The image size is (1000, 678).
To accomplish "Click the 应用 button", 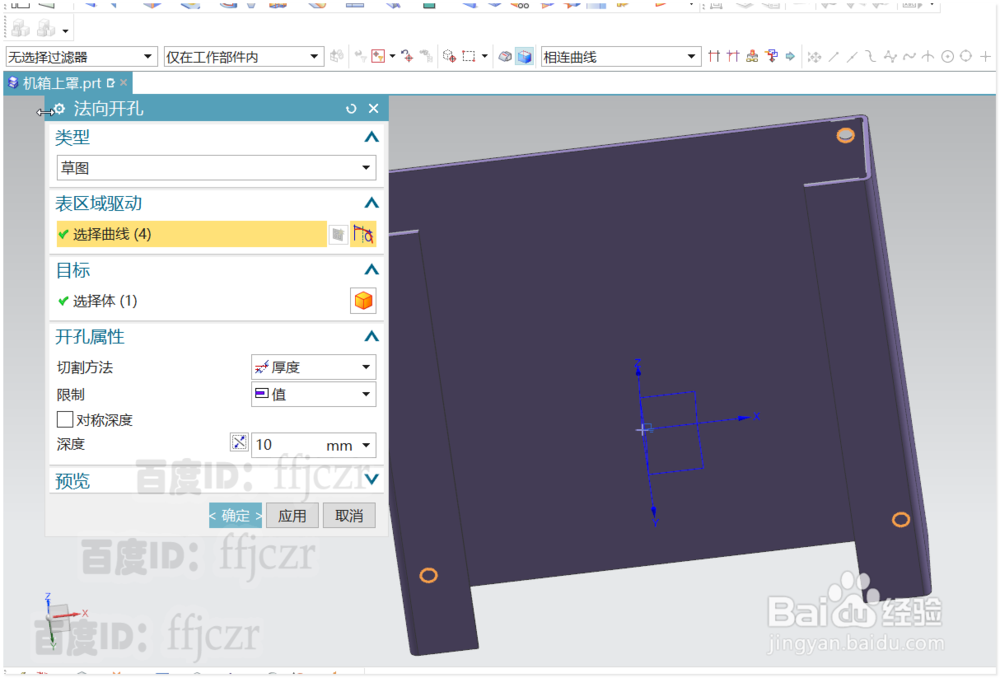I will (292, 515).
